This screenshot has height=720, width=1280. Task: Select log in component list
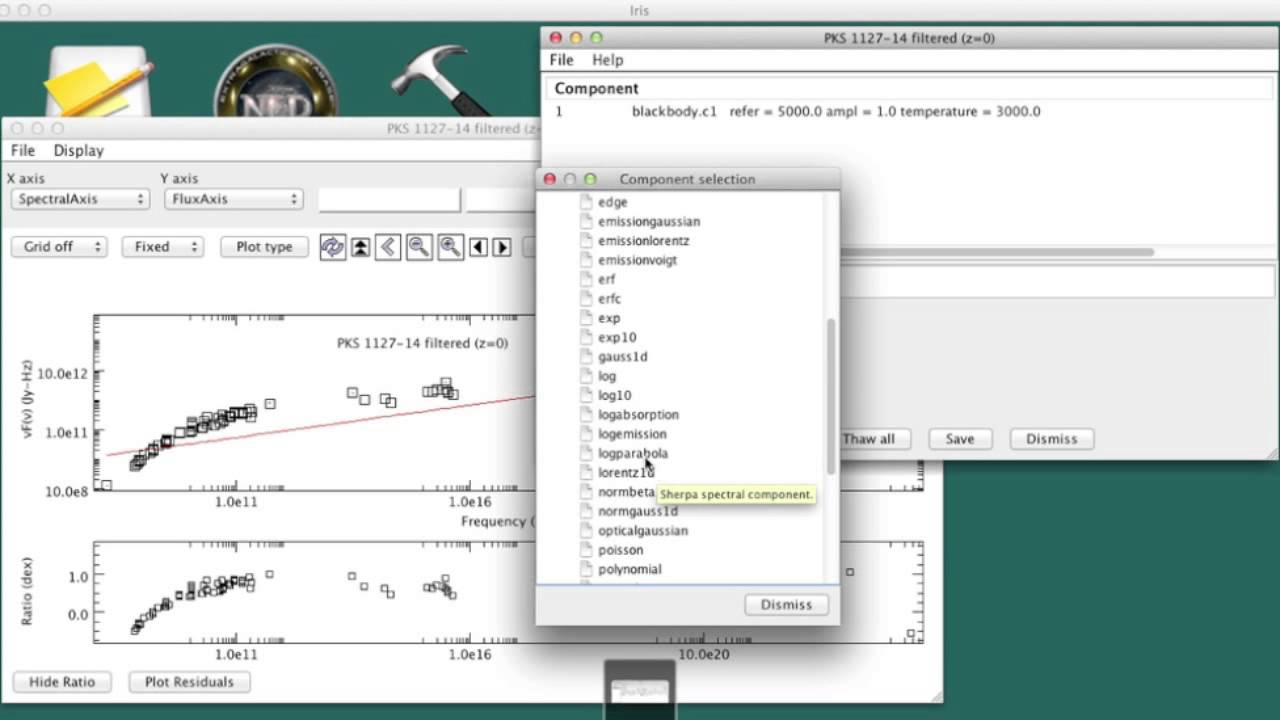[x=607, y=376]
